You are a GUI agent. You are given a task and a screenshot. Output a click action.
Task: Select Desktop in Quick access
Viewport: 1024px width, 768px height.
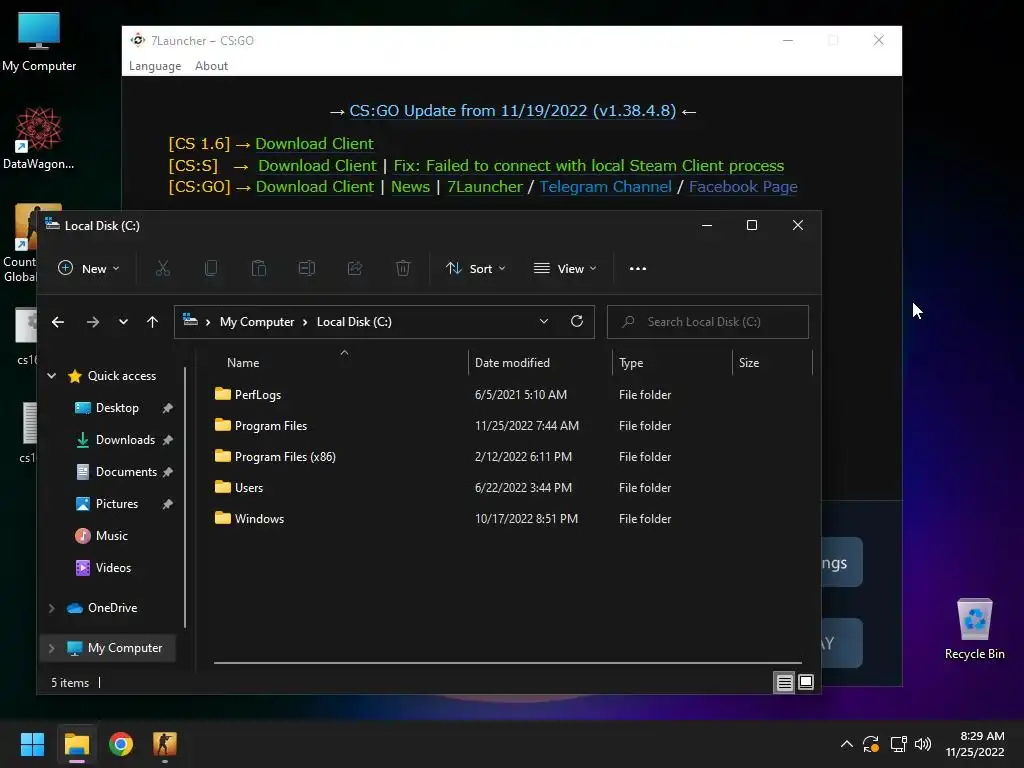[x=117, y=408]
